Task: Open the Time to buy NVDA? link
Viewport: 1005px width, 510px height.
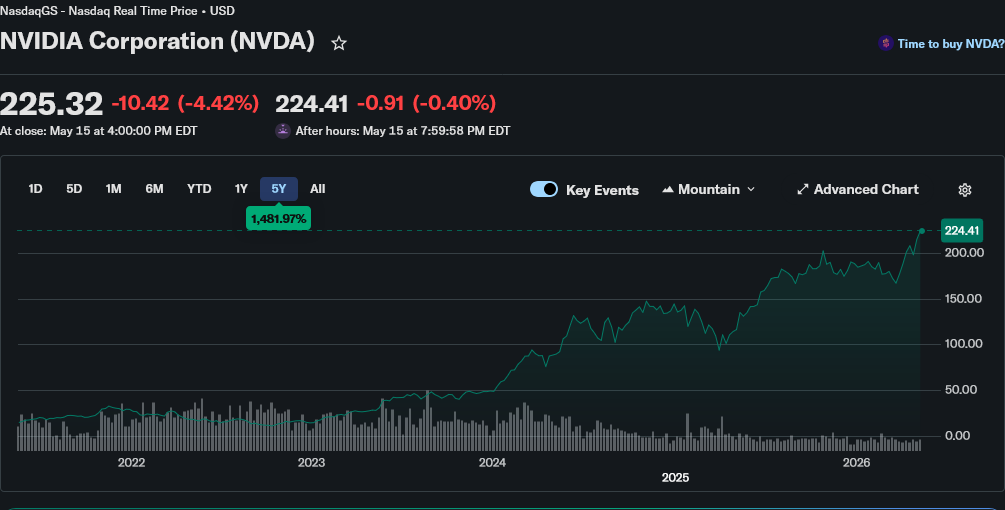Action: pos(951,44)
